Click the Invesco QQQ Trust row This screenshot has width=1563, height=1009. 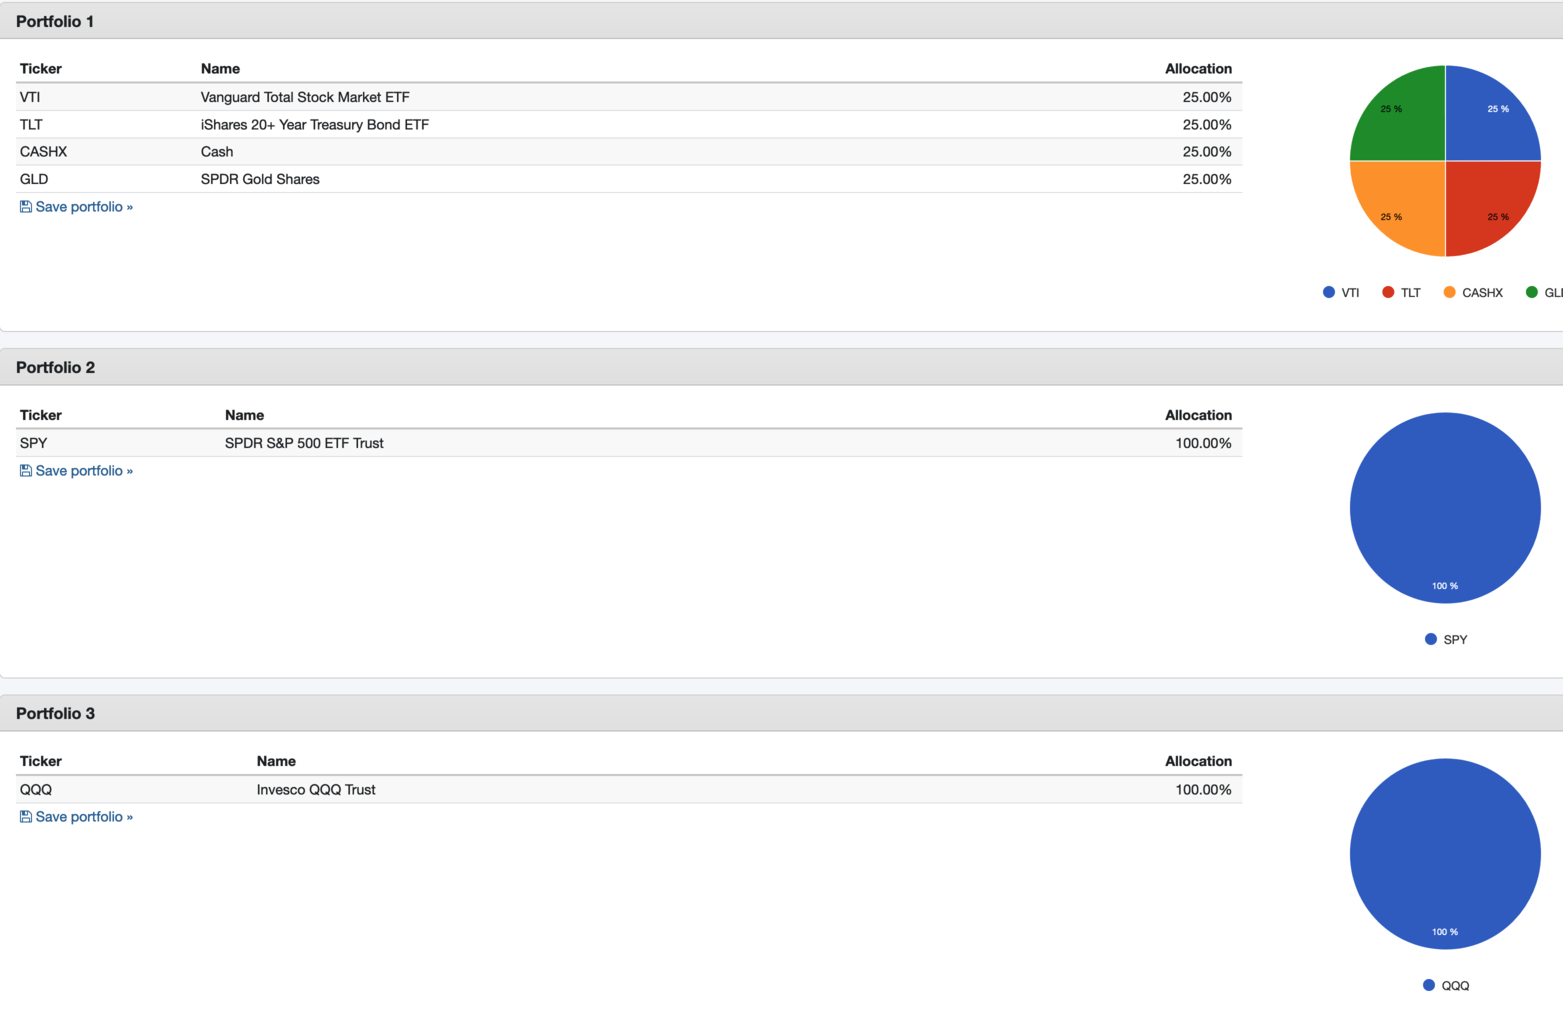click(629, 789)
